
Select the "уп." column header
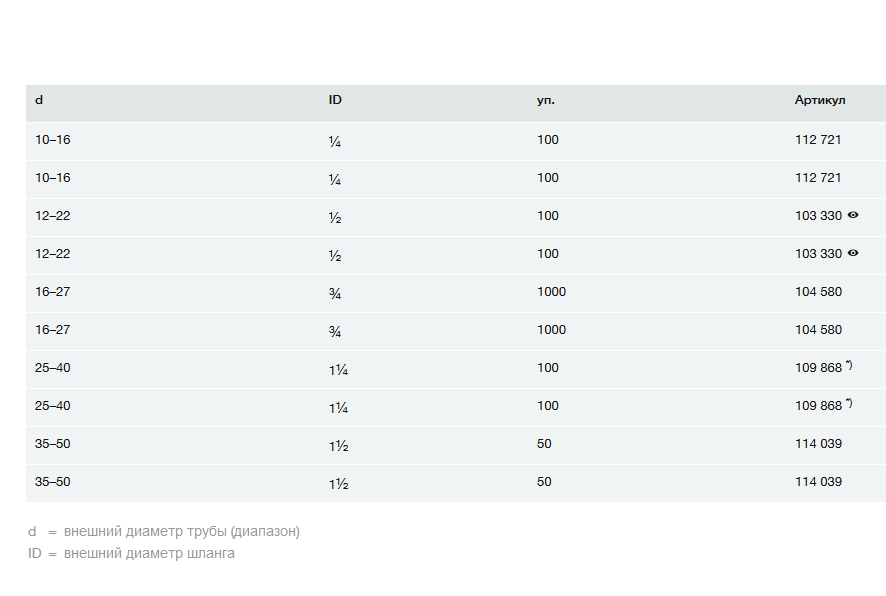point(546,101)
